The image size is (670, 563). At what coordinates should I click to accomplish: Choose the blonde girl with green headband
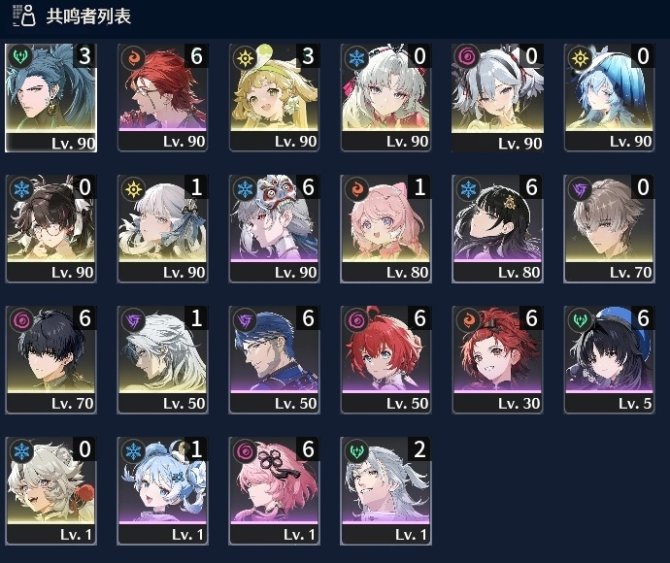pos(274,98)
